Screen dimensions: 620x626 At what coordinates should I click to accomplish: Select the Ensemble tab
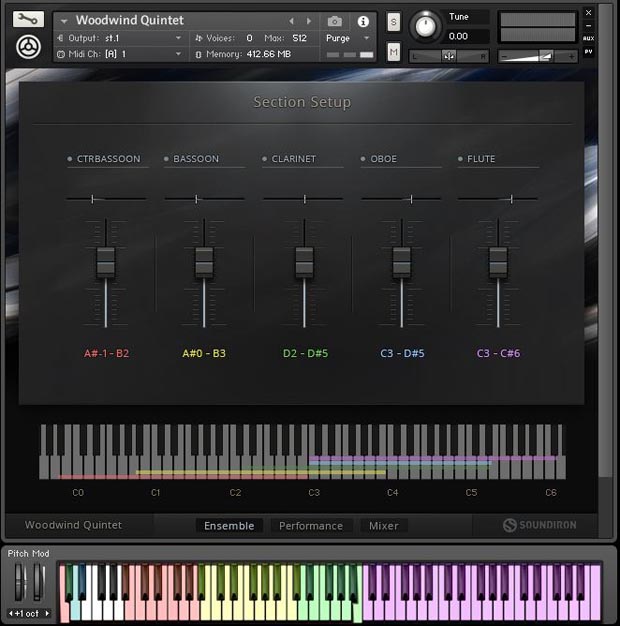[x=229, y=526]
